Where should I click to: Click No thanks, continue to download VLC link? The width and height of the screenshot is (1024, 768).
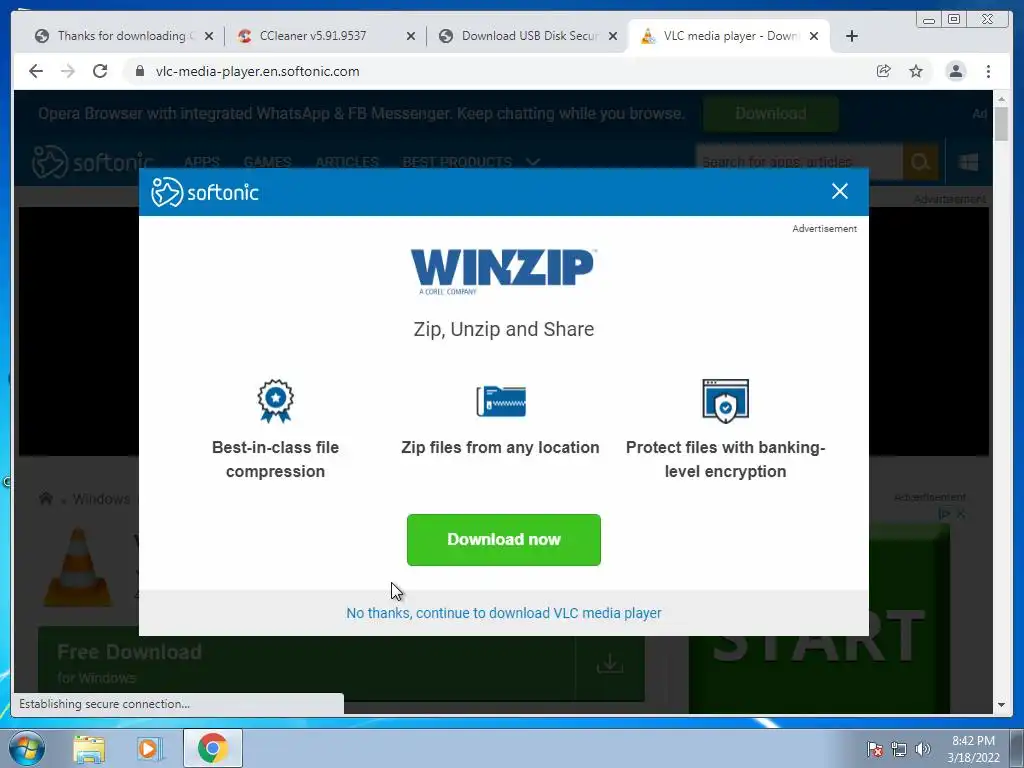(504, 613)
